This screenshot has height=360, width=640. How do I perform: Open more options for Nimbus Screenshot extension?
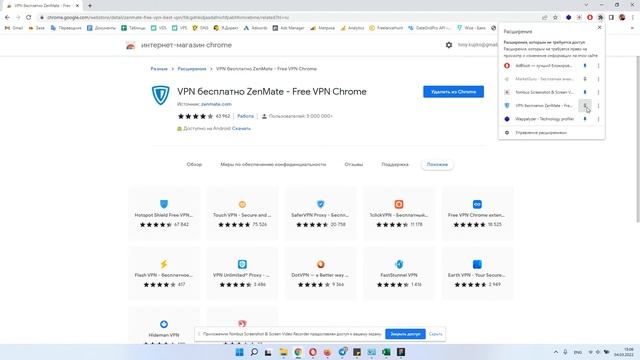click(x=598, y=92)
